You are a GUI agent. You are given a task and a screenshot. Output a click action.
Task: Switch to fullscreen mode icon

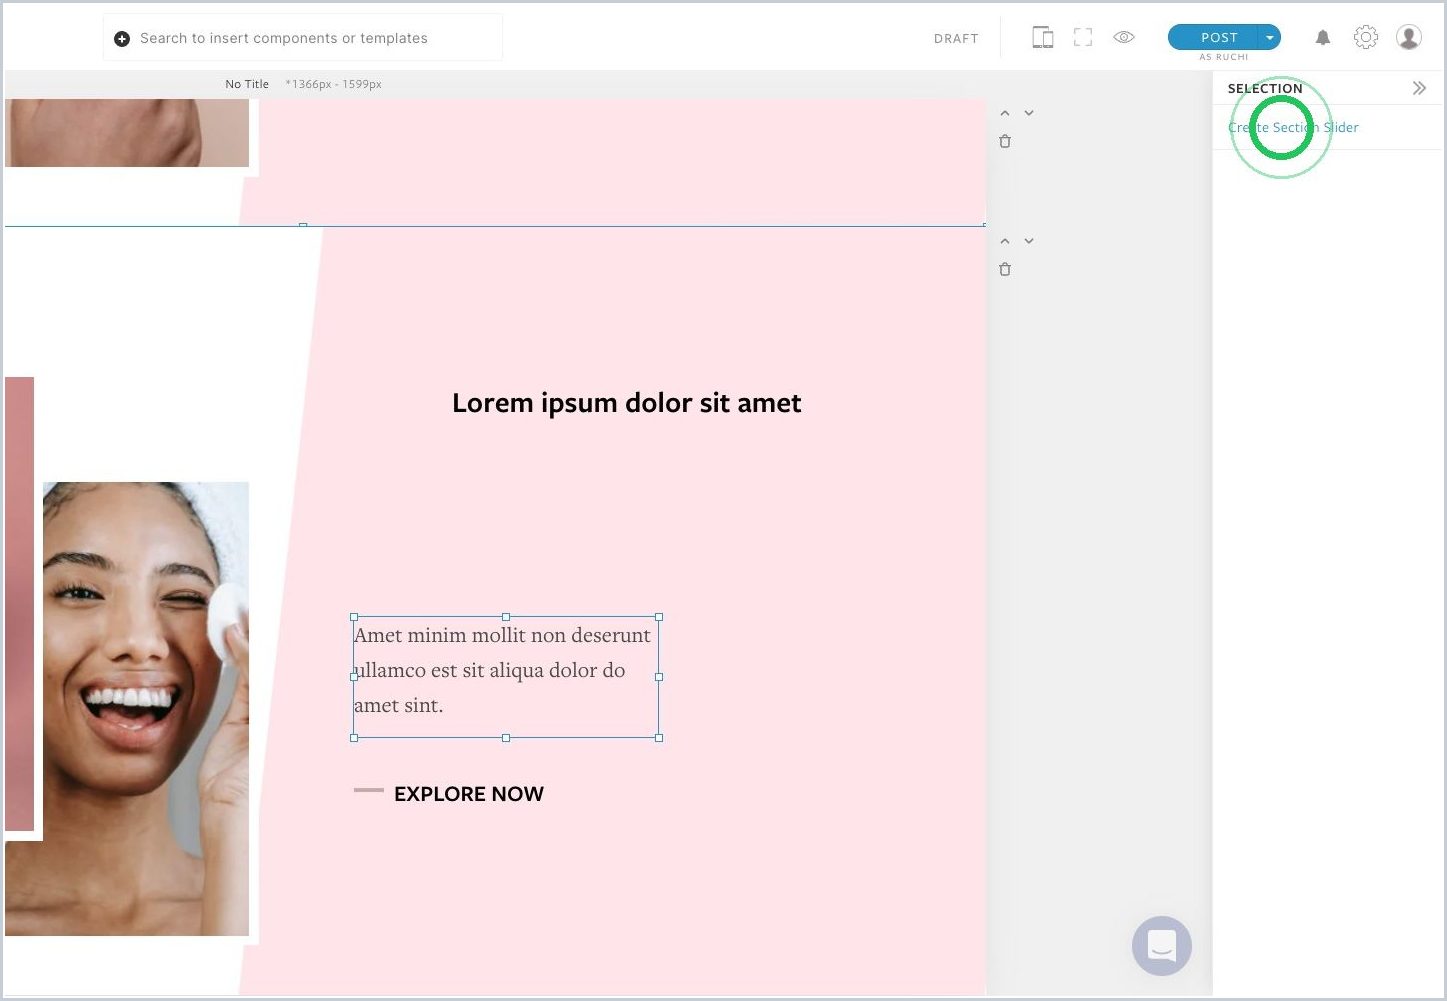(x=1083, y=38)
